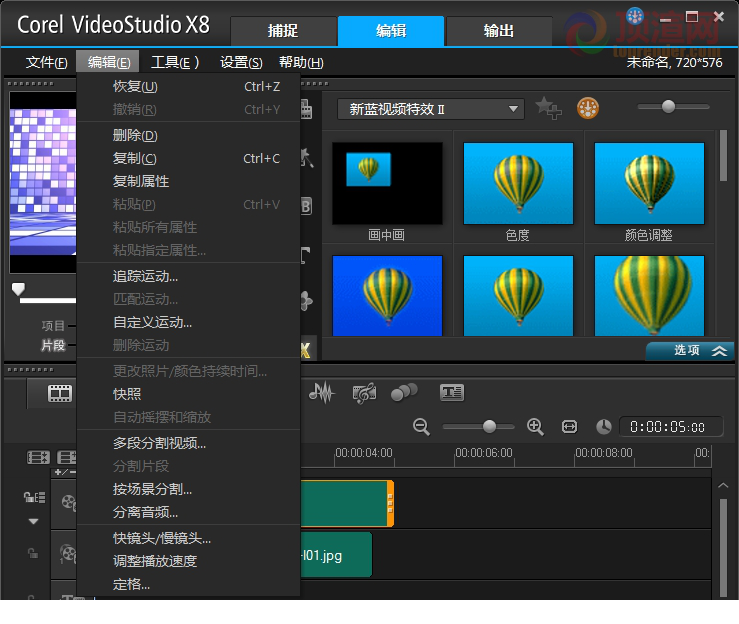
Task: Open the auto music icon
Action: click(x=364, y=393)
